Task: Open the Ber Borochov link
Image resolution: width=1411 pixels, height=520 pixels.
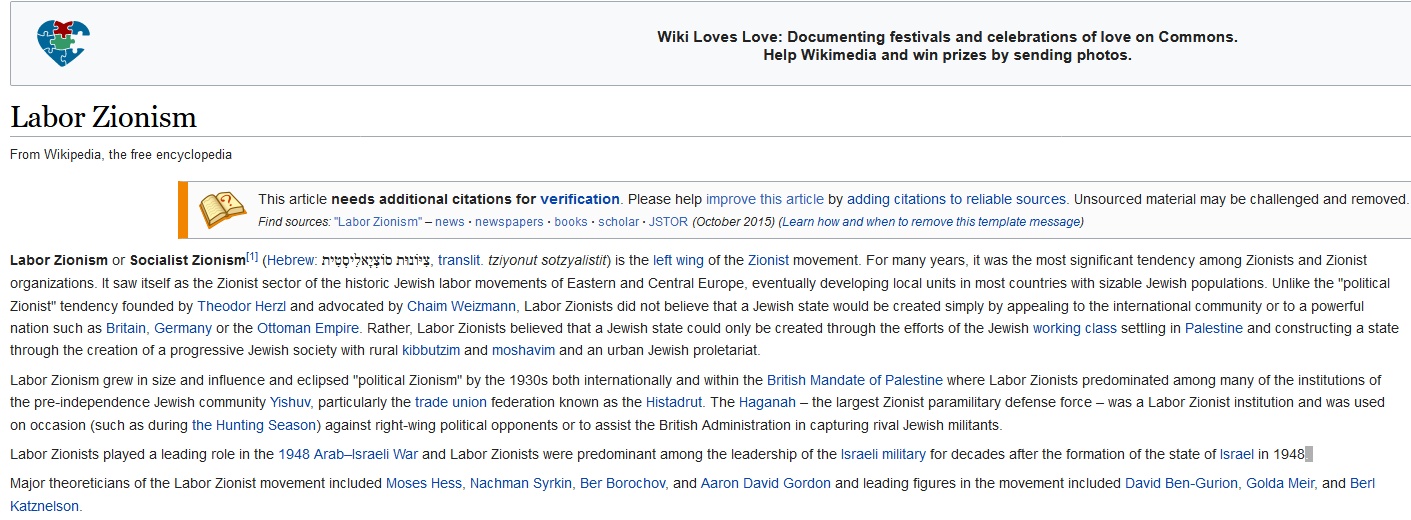Action: 624,483
